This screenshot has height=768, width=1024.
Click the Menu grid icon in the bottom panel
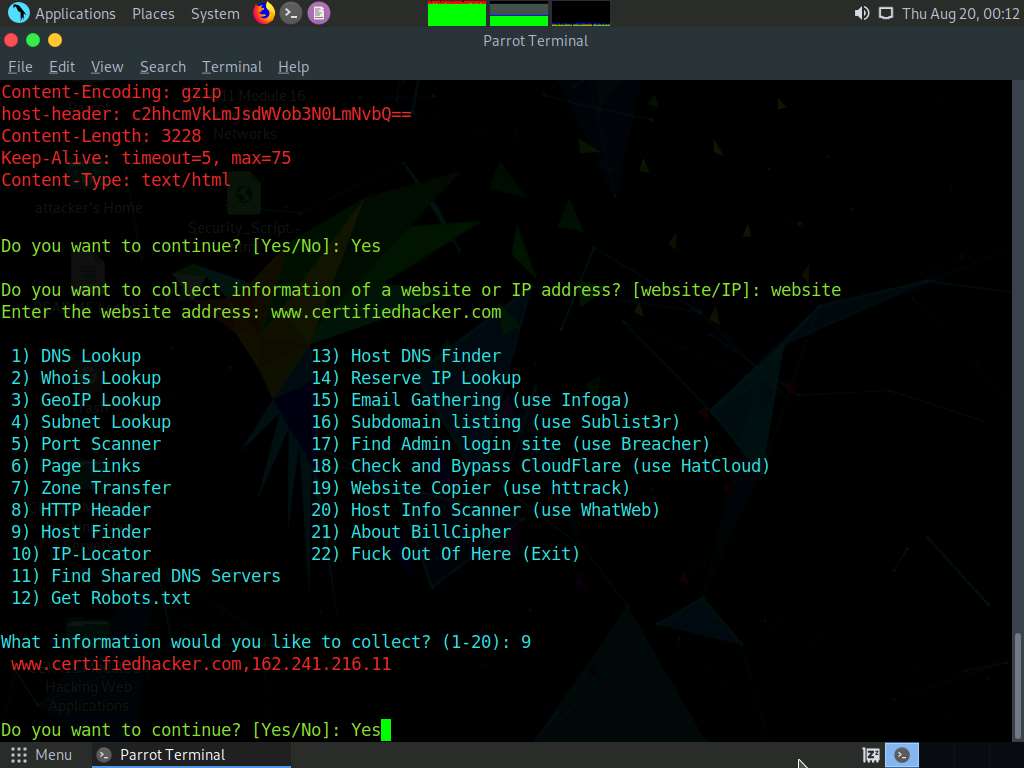coord(19,755)
